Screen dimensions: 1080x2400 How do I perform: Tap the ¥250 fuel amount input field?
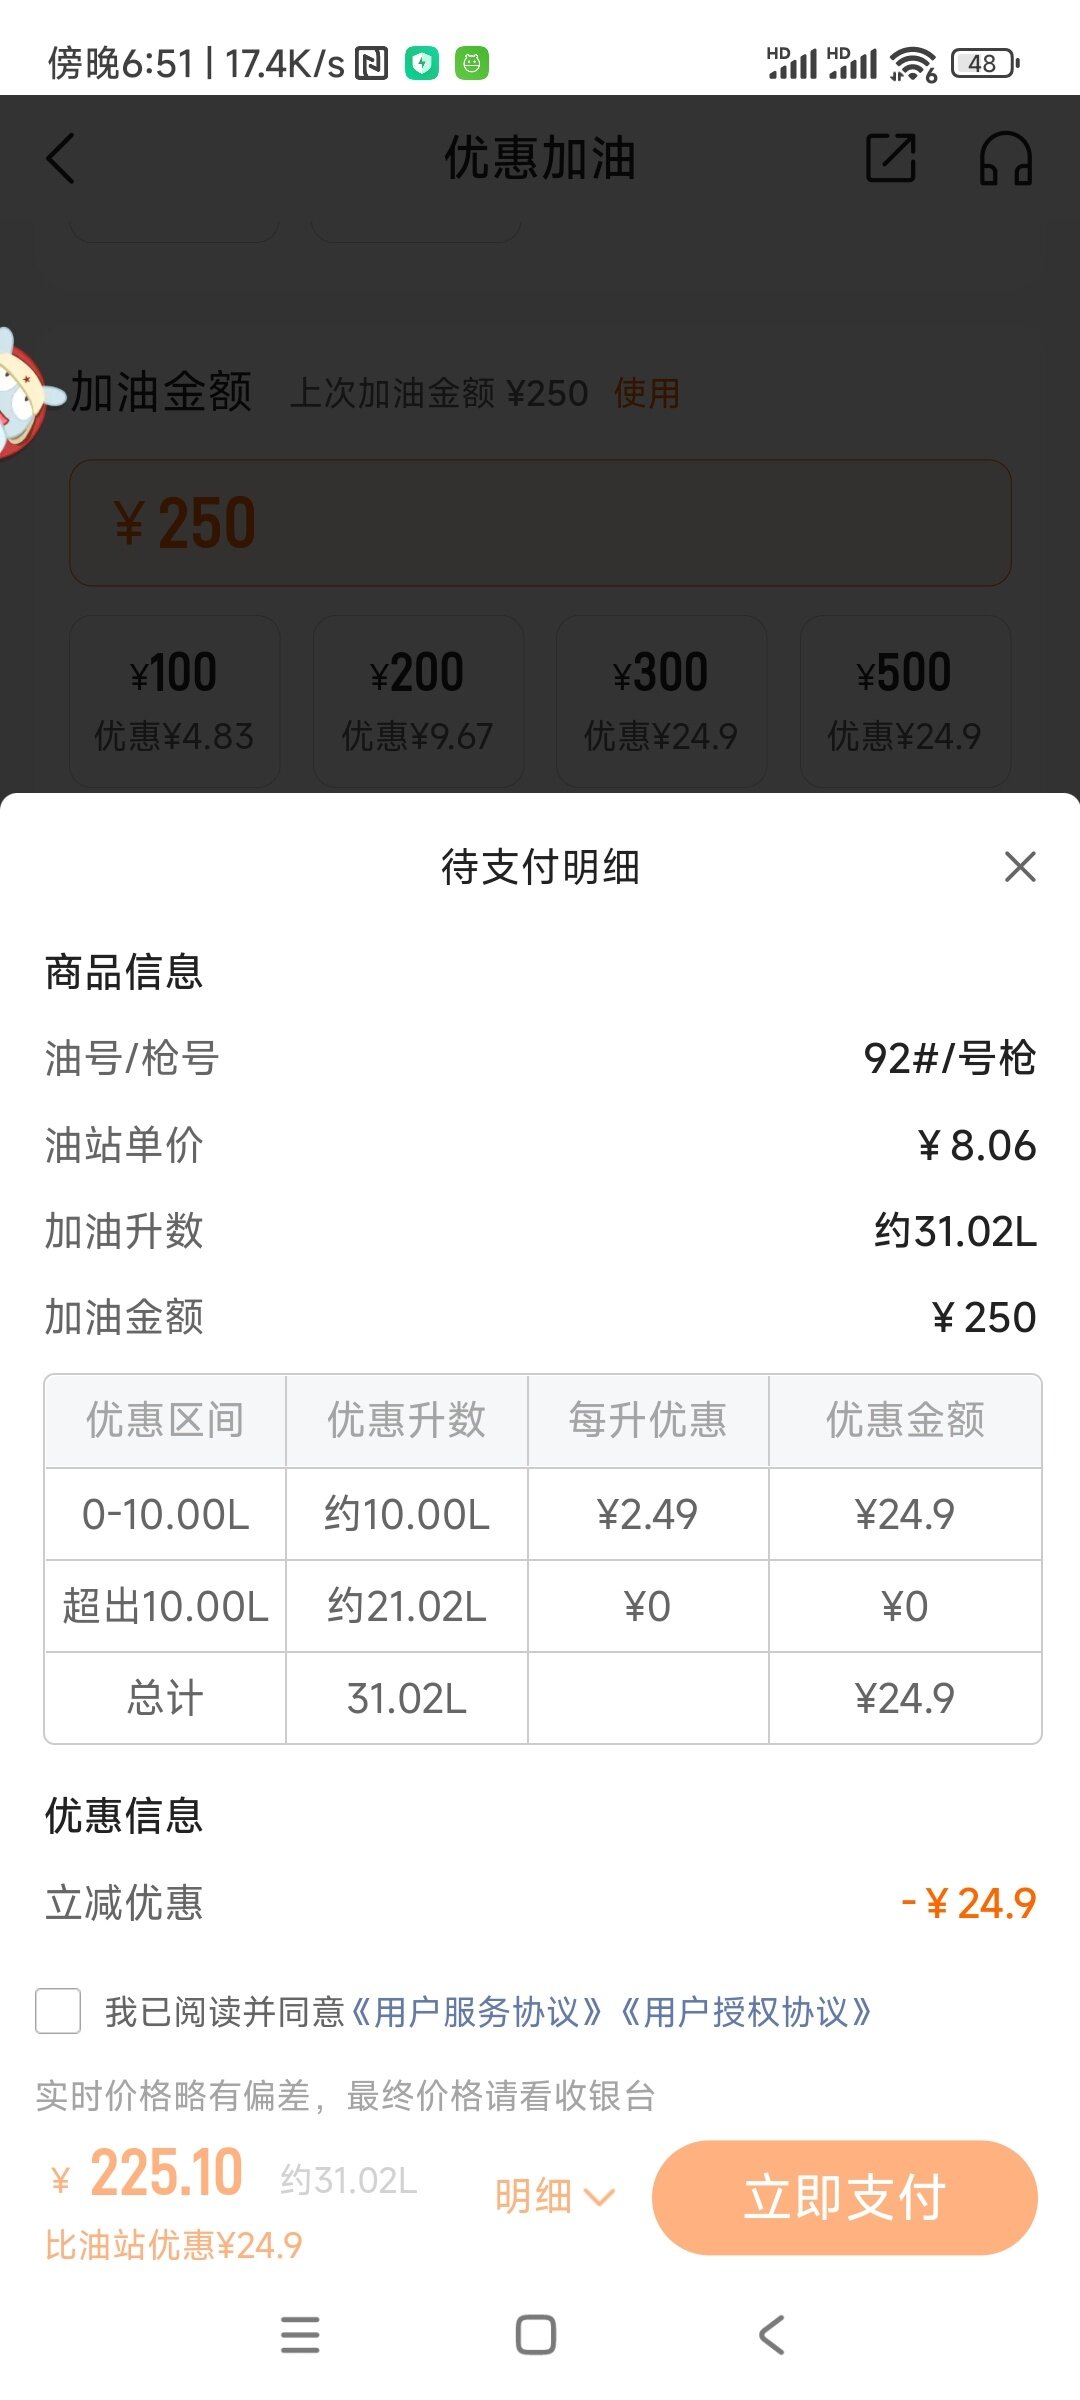pyautogui.click(x=540, y=523)
